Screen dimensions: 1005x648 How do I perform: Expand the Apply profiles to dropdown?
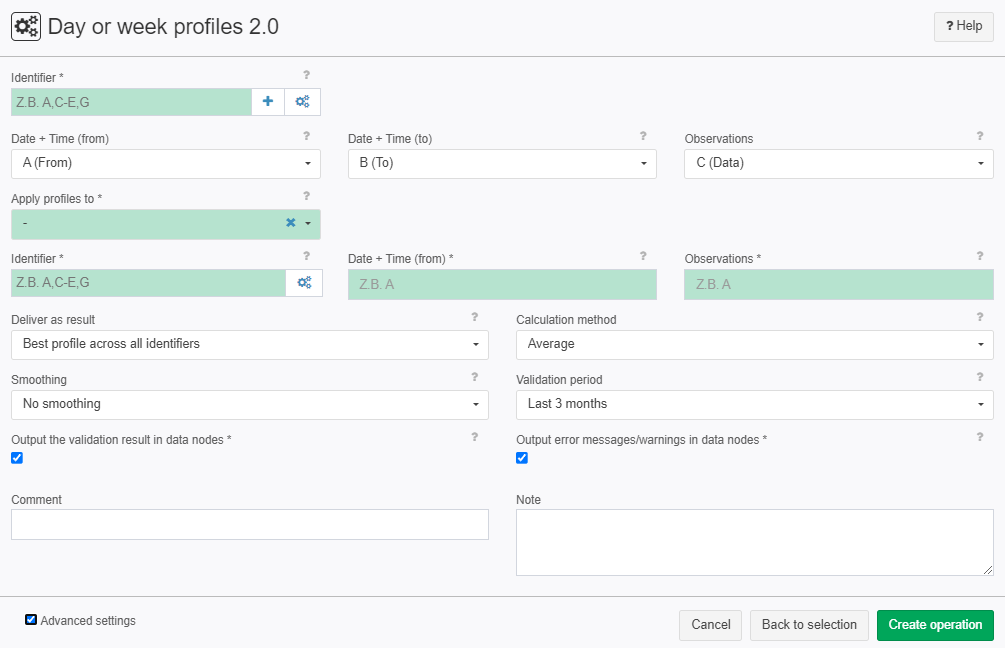(308, 224)
